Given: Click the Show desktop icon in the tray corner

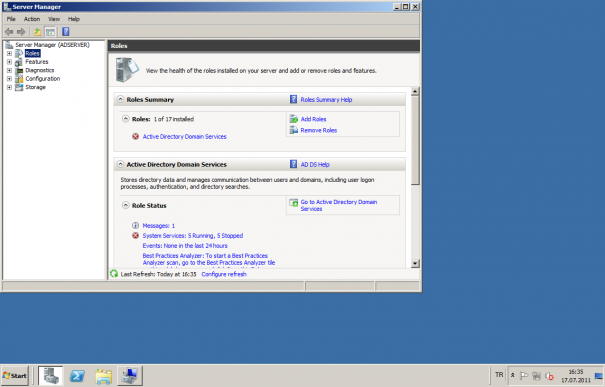Looking at the screenshot, I should (599, 376).
